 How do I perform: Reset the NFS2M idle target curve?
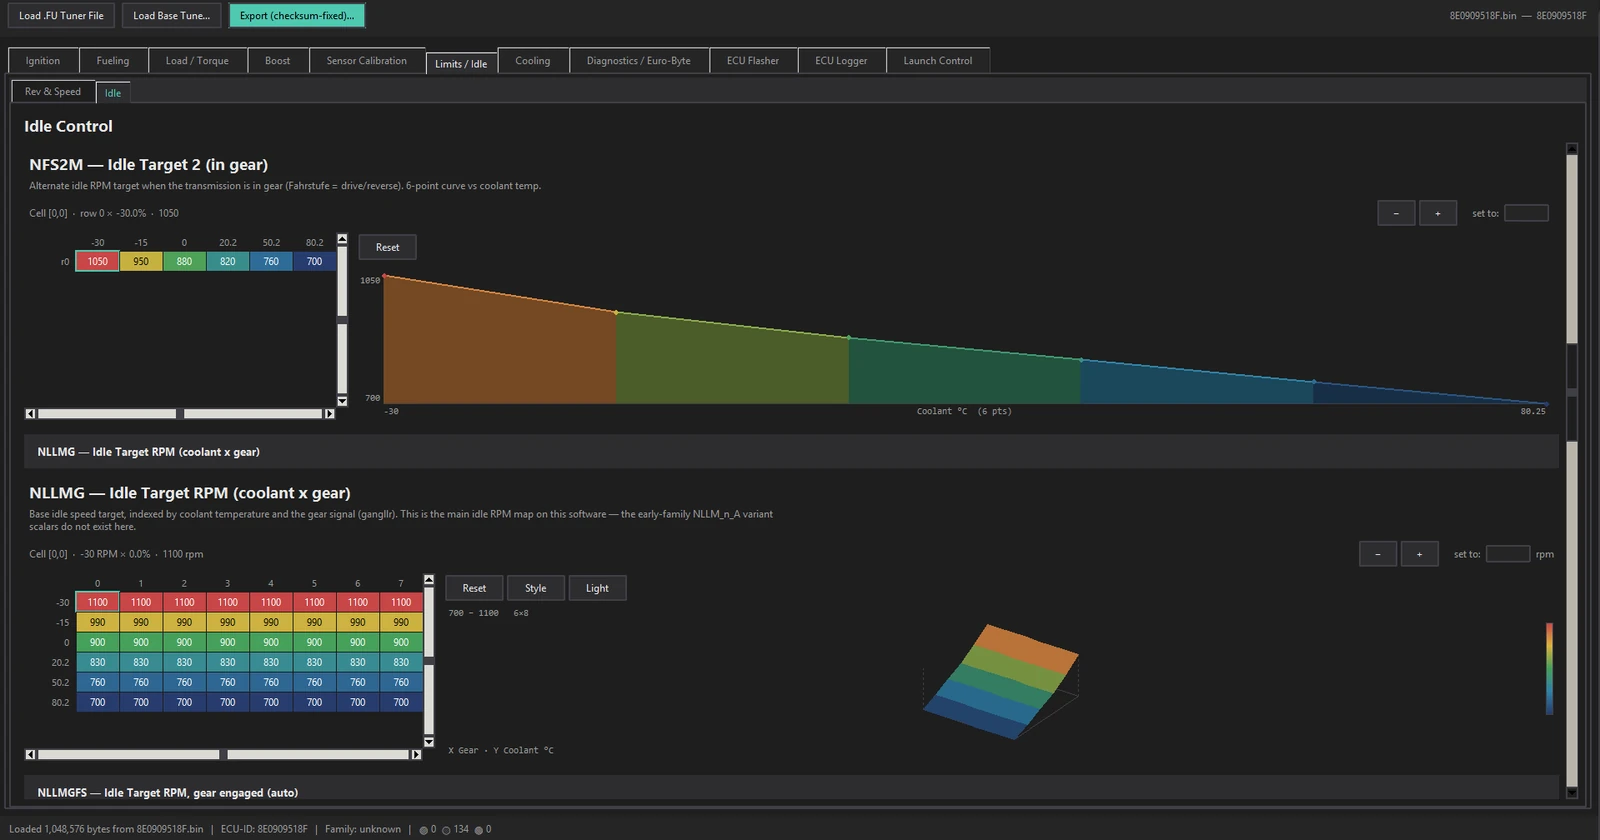(x=387, y=247)
